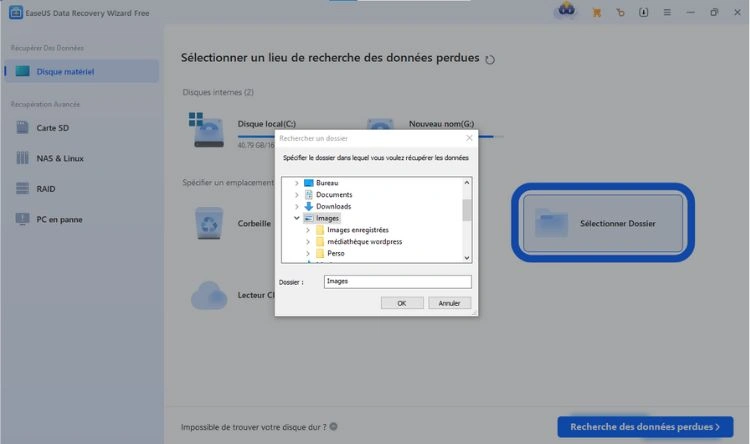This screenshot has height=444, width=750.
Task: Select Disque matériel in sidebar
Action: click(81, 71)
